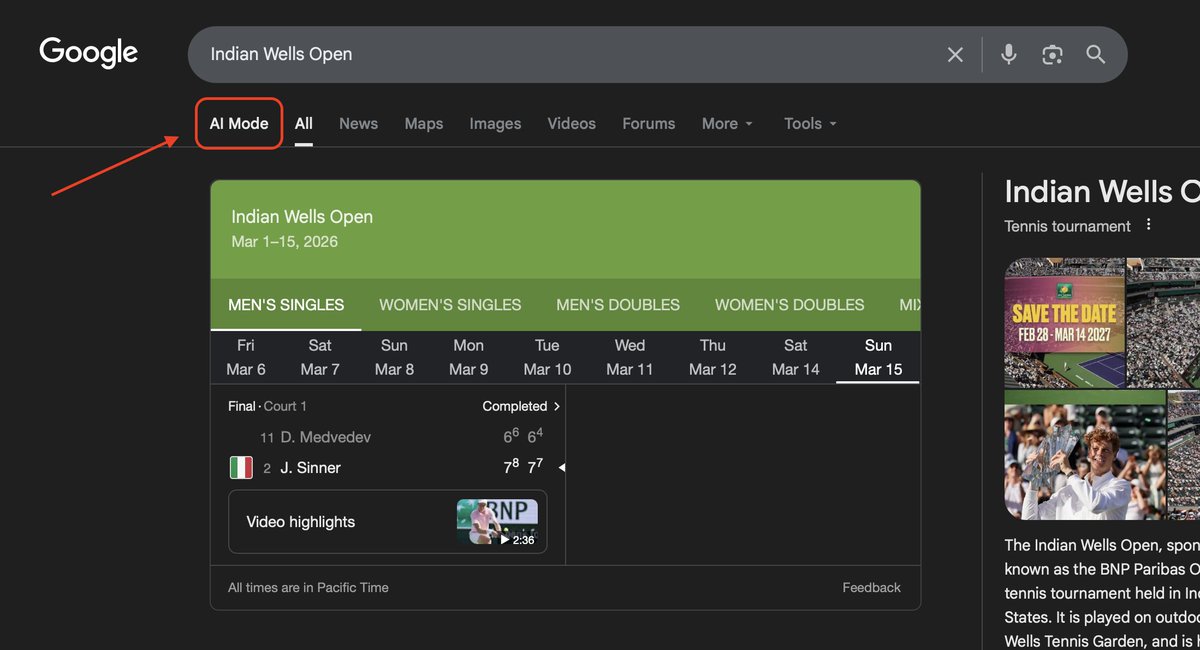
Task: Click the magnifying glass search icon
Action: click(x=1096, y=55)
